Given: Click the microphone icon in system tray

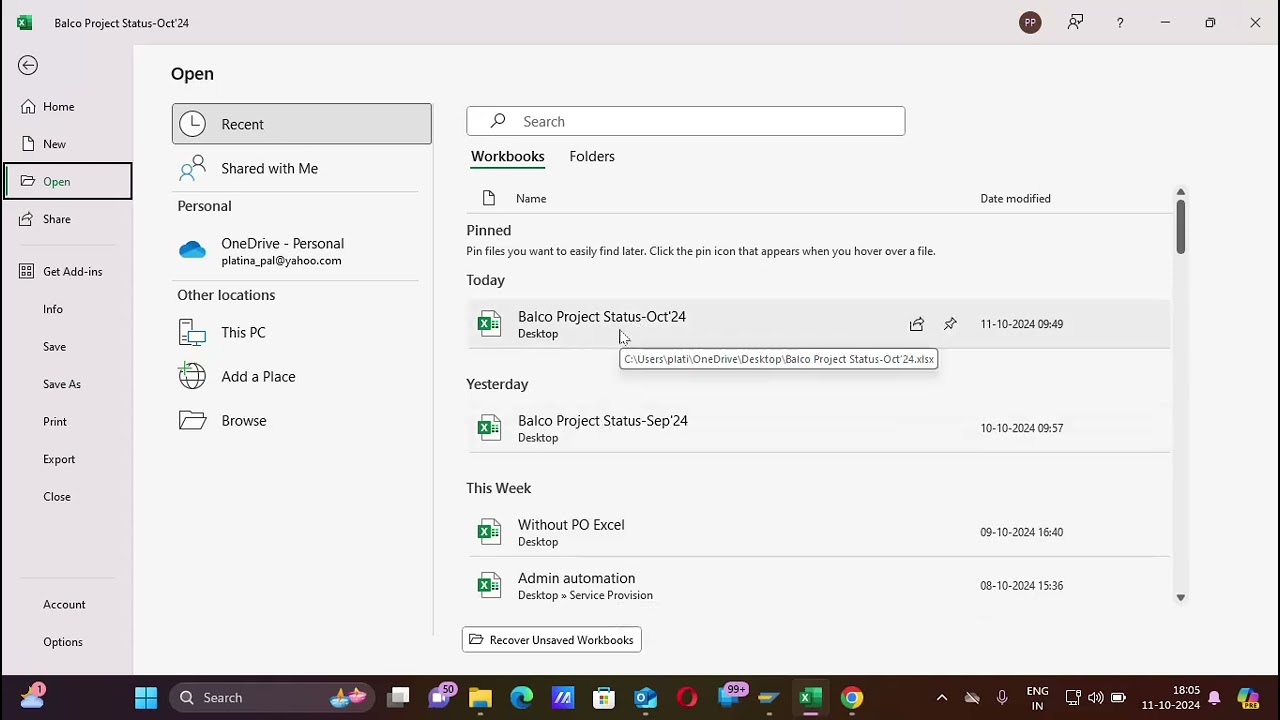Looking at the screenshot, I should (x=1002, y=698).
